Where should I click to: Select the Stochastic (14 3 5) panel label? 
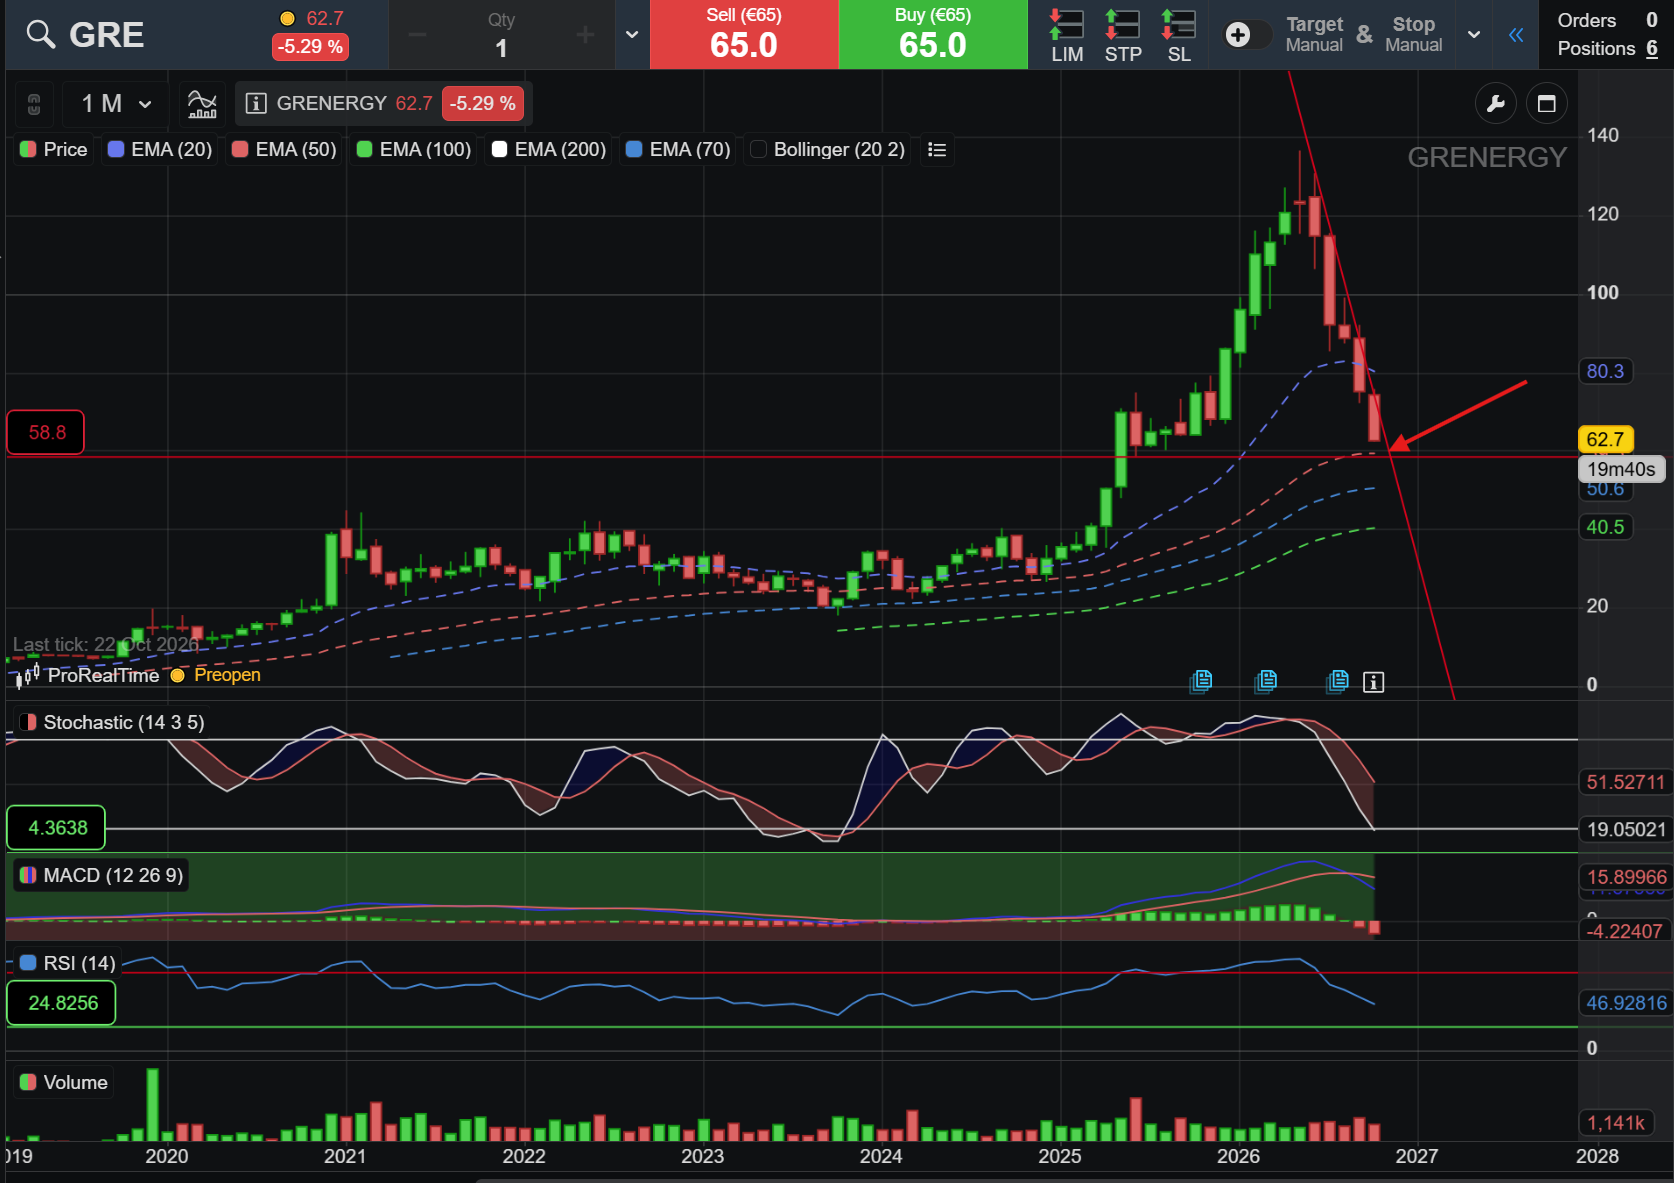[x=112, y=723]
